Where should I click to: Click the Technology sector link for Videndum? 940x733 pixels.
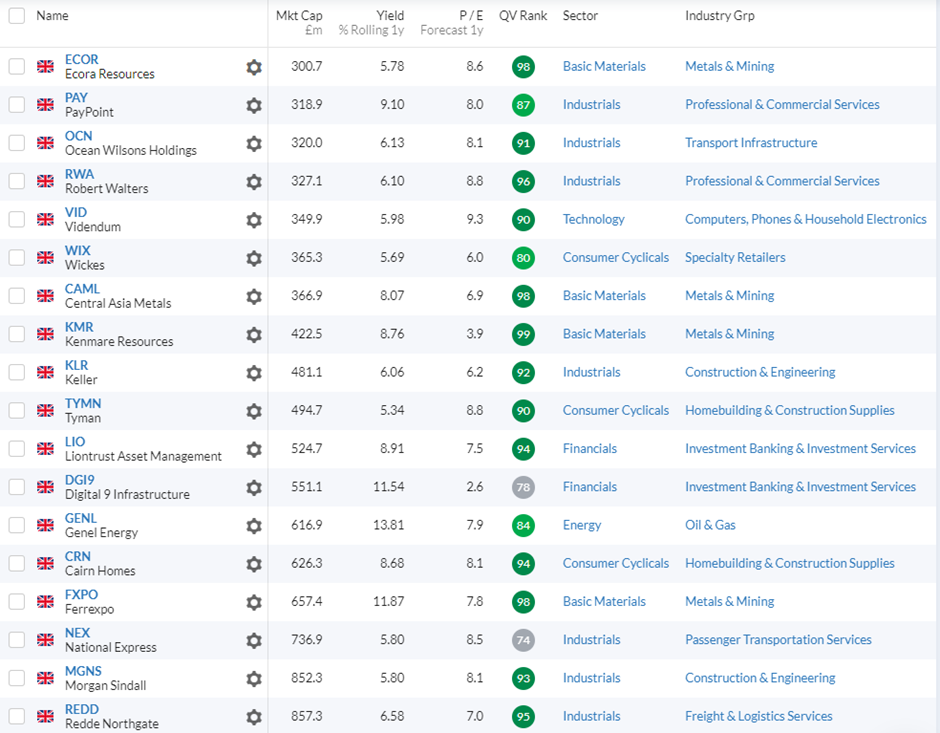coord(593,219)
